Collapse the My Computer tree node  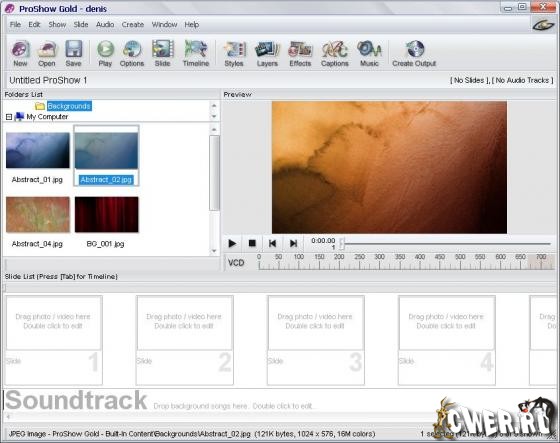point(9,117)
